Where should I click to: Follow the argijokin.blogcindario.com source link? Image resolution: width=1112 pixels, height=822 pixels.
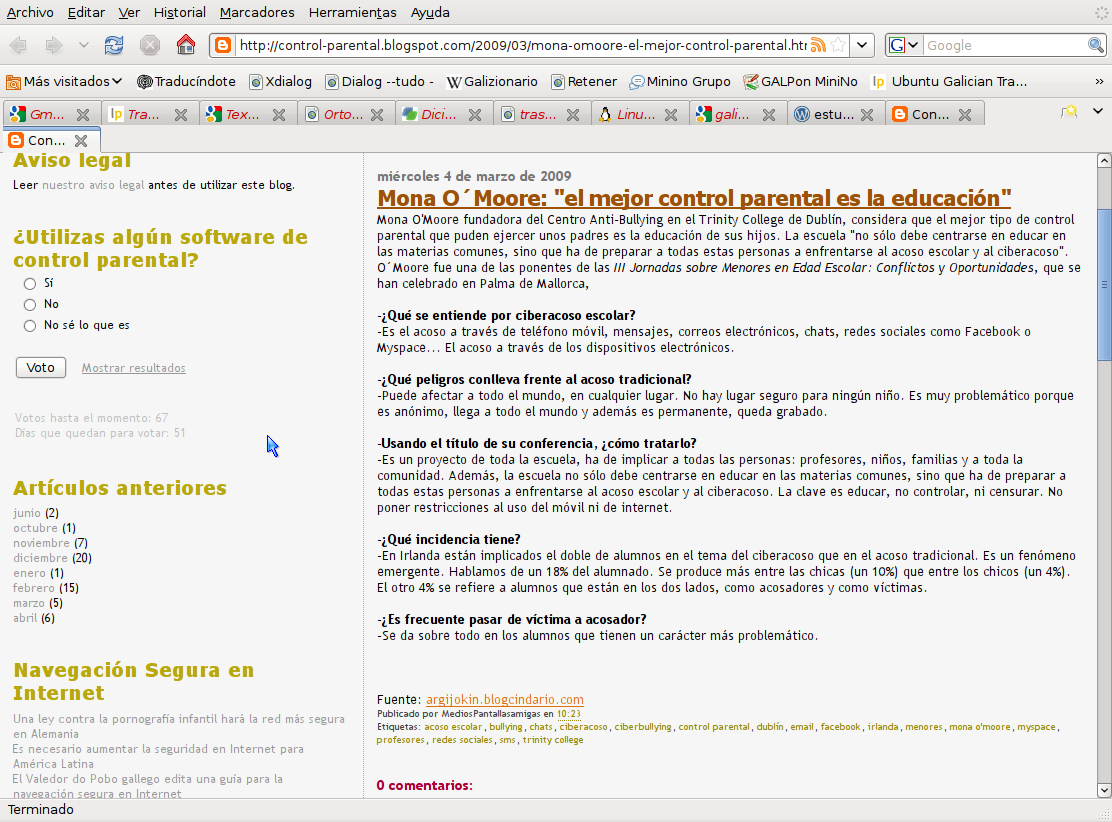[504, 699]
